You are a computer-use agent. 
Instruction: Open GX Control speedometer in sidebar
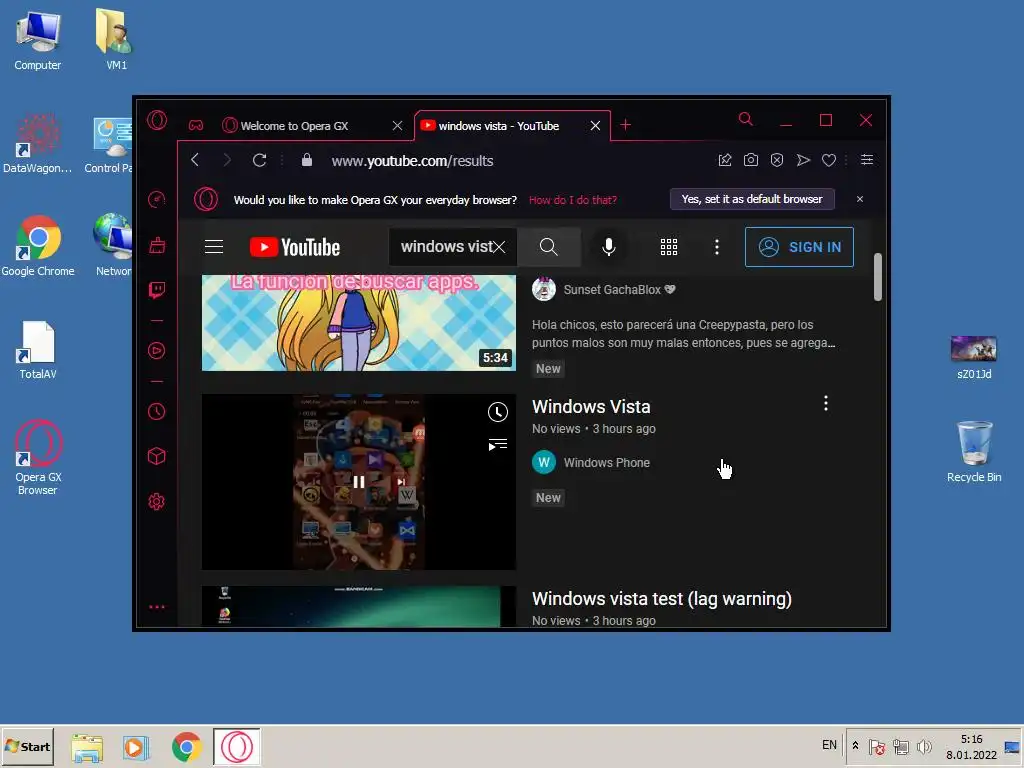[157, 199]
